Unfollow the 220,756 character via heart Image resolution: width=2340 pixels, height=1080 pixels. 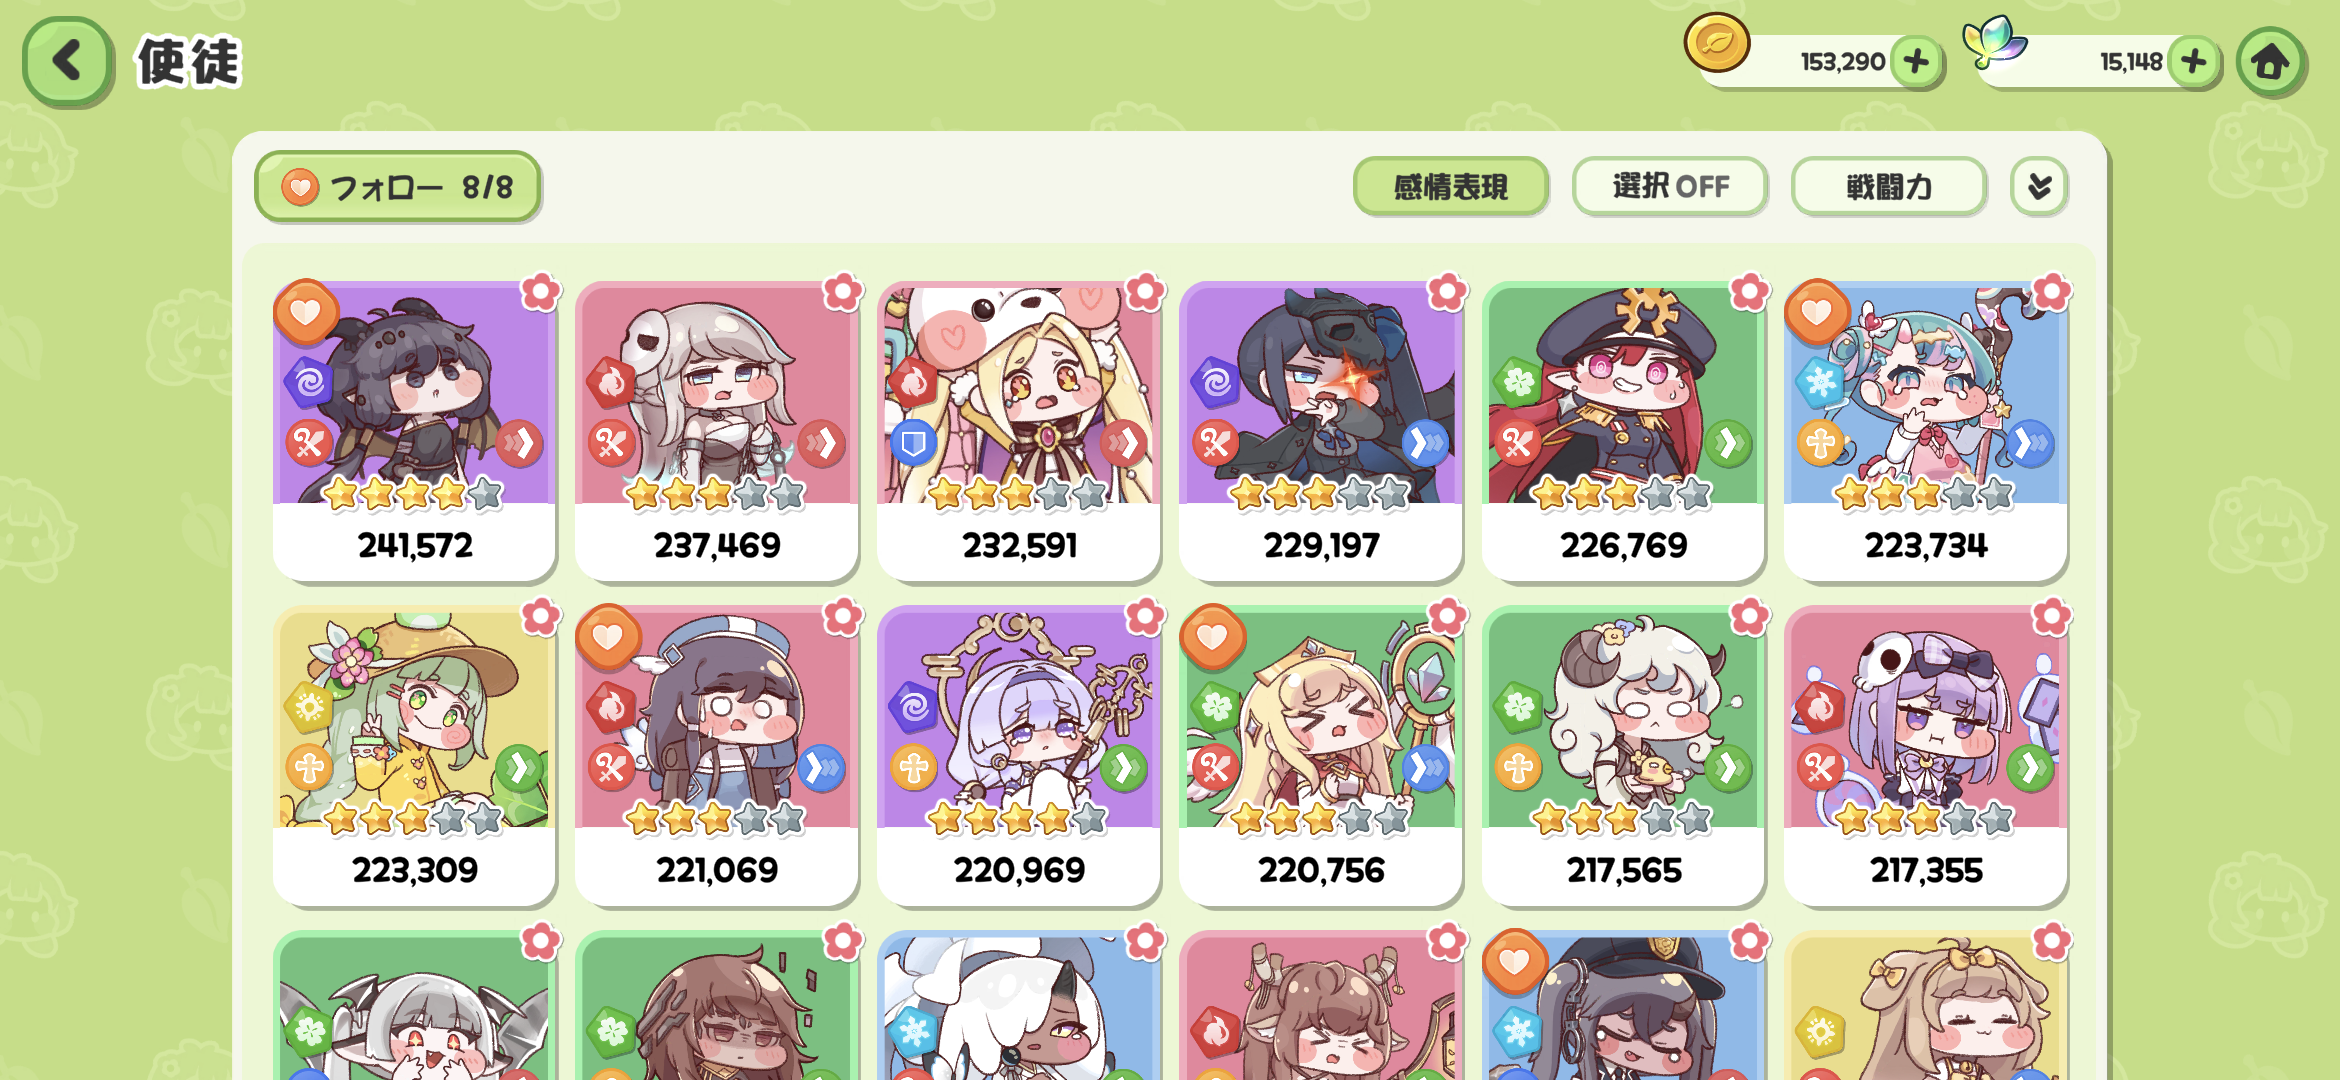click(x=1212, y=637)
